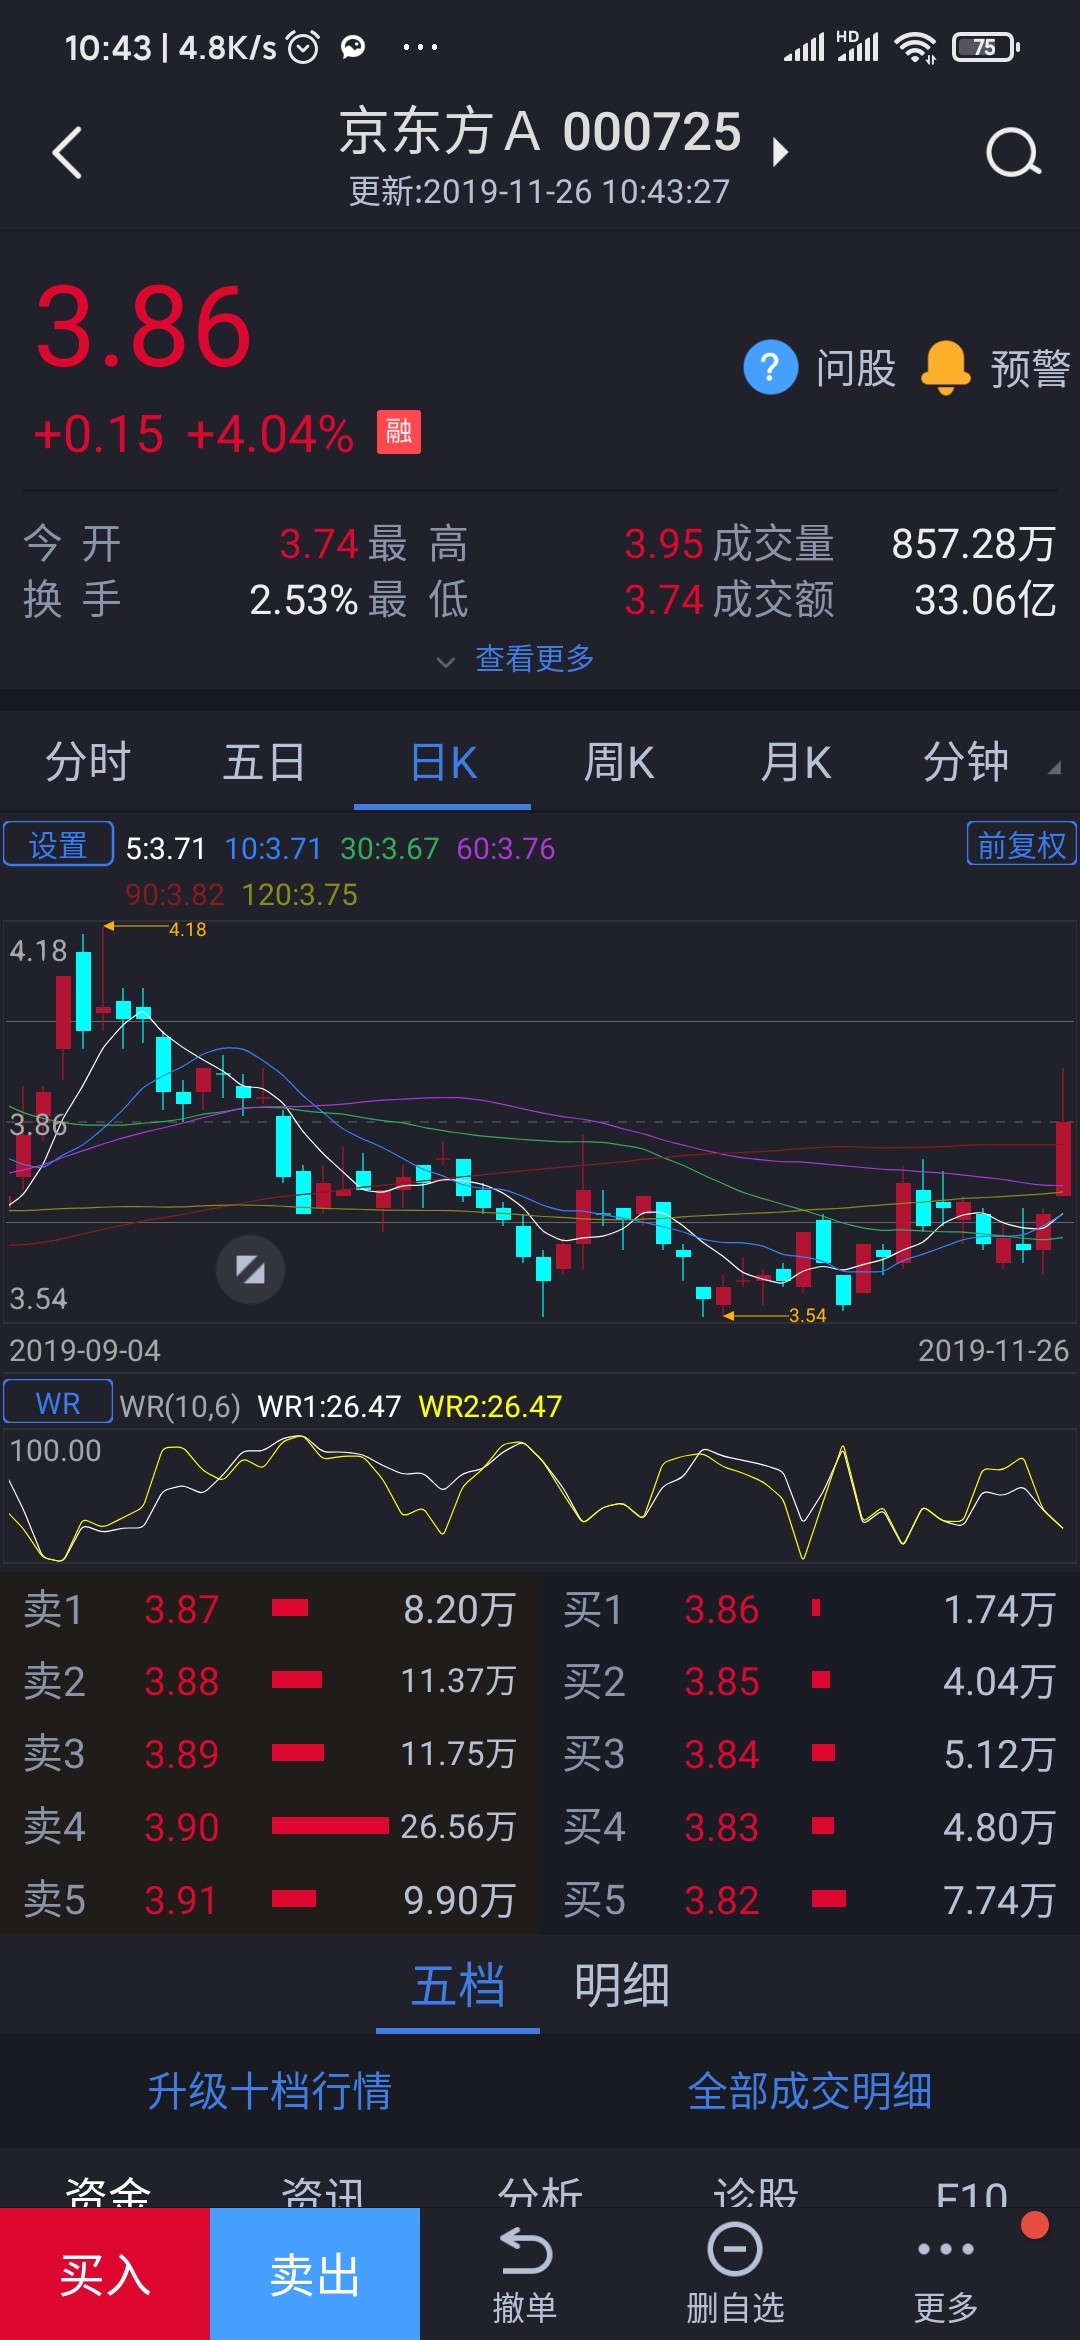Switch to the 明细 trades tab
This screenshot has width=1080, height=2340.
622,1986
